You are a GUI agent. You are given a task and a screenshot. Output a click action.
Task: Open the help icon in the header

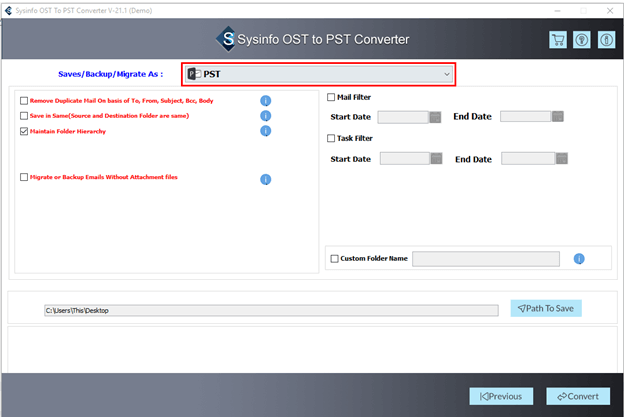point(582,40)
